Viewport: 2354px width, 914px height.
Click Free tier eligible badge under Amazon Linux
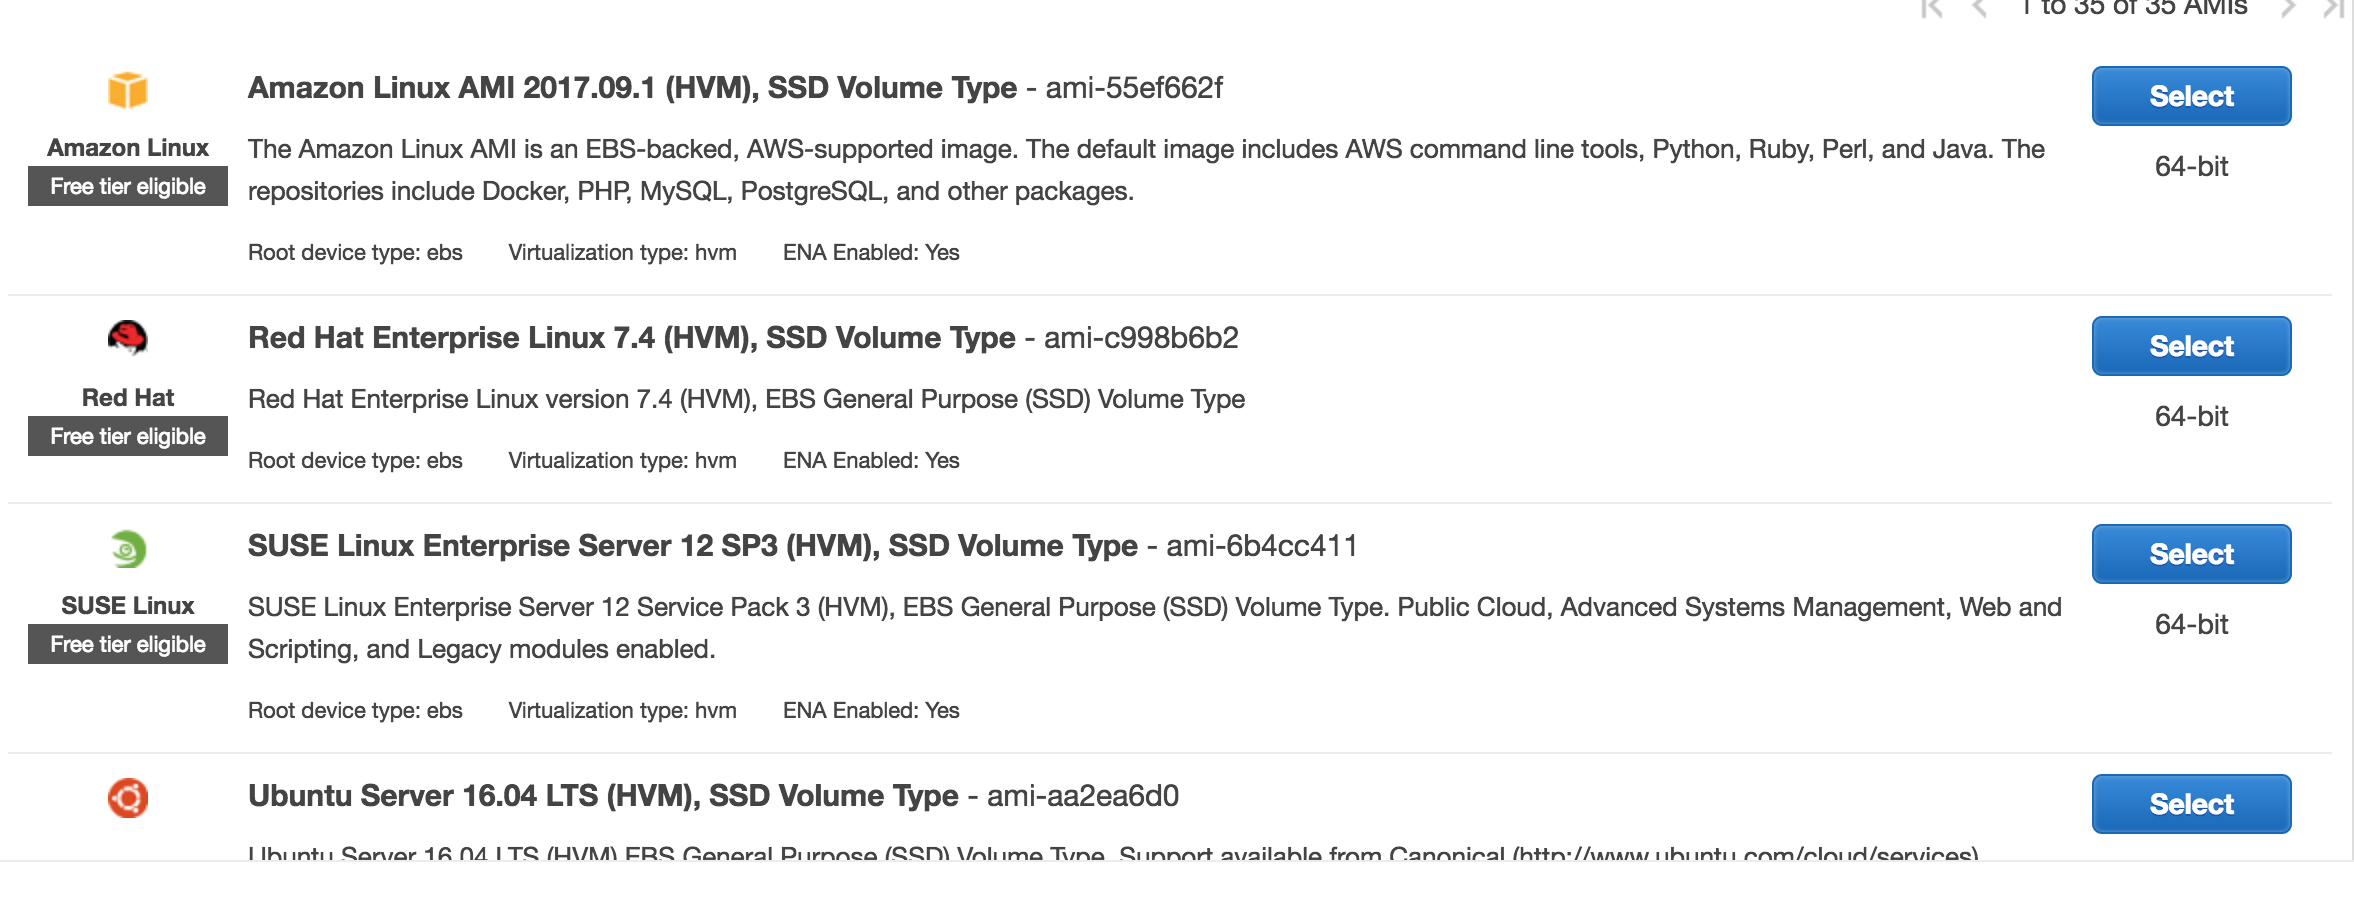[x=128, y=186]
